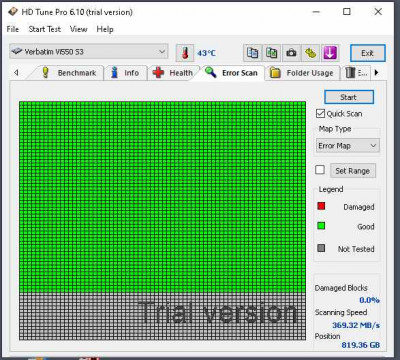
Task: Click the Exit button
Action: [x=368, y=53]
